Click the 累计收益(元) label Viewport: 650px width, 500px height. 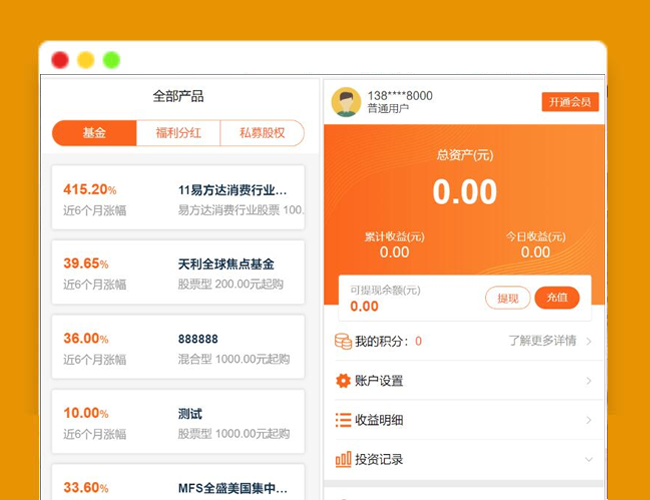[x=394, y=237]
